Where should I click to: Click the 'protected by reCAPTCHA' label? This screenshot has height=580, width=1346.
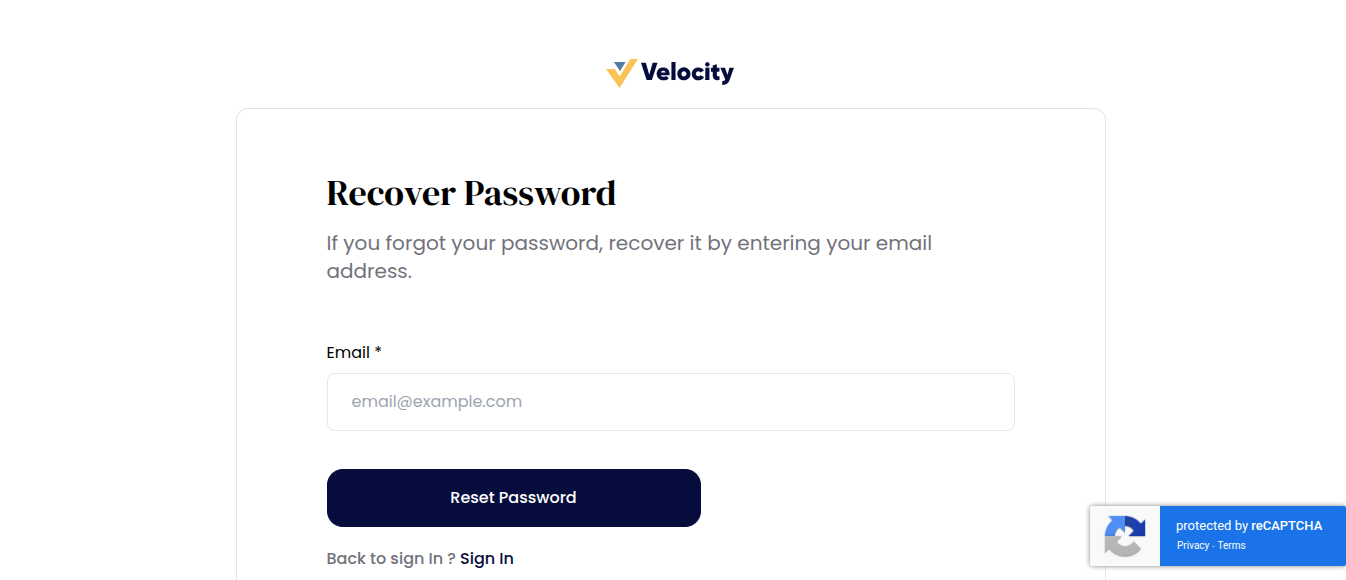(x=1249, y=525)
